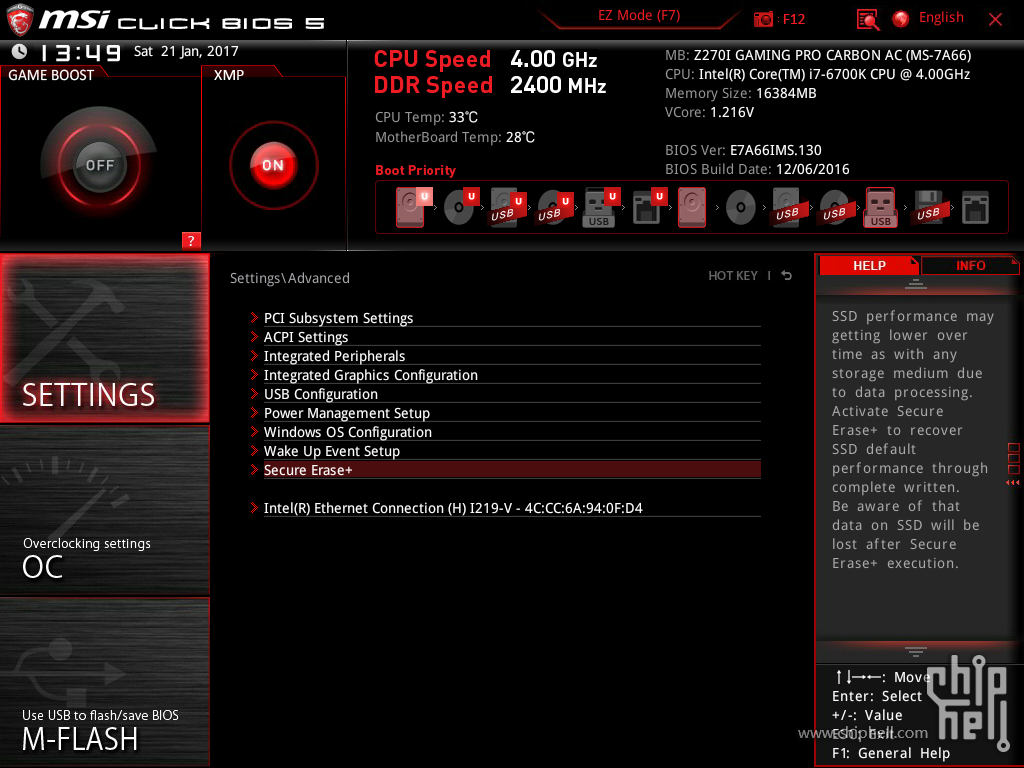The width and height of the screenshot is (1024, 768).
Task: Click the back arrow next to HOT KEY
Action: coord(787,276)
